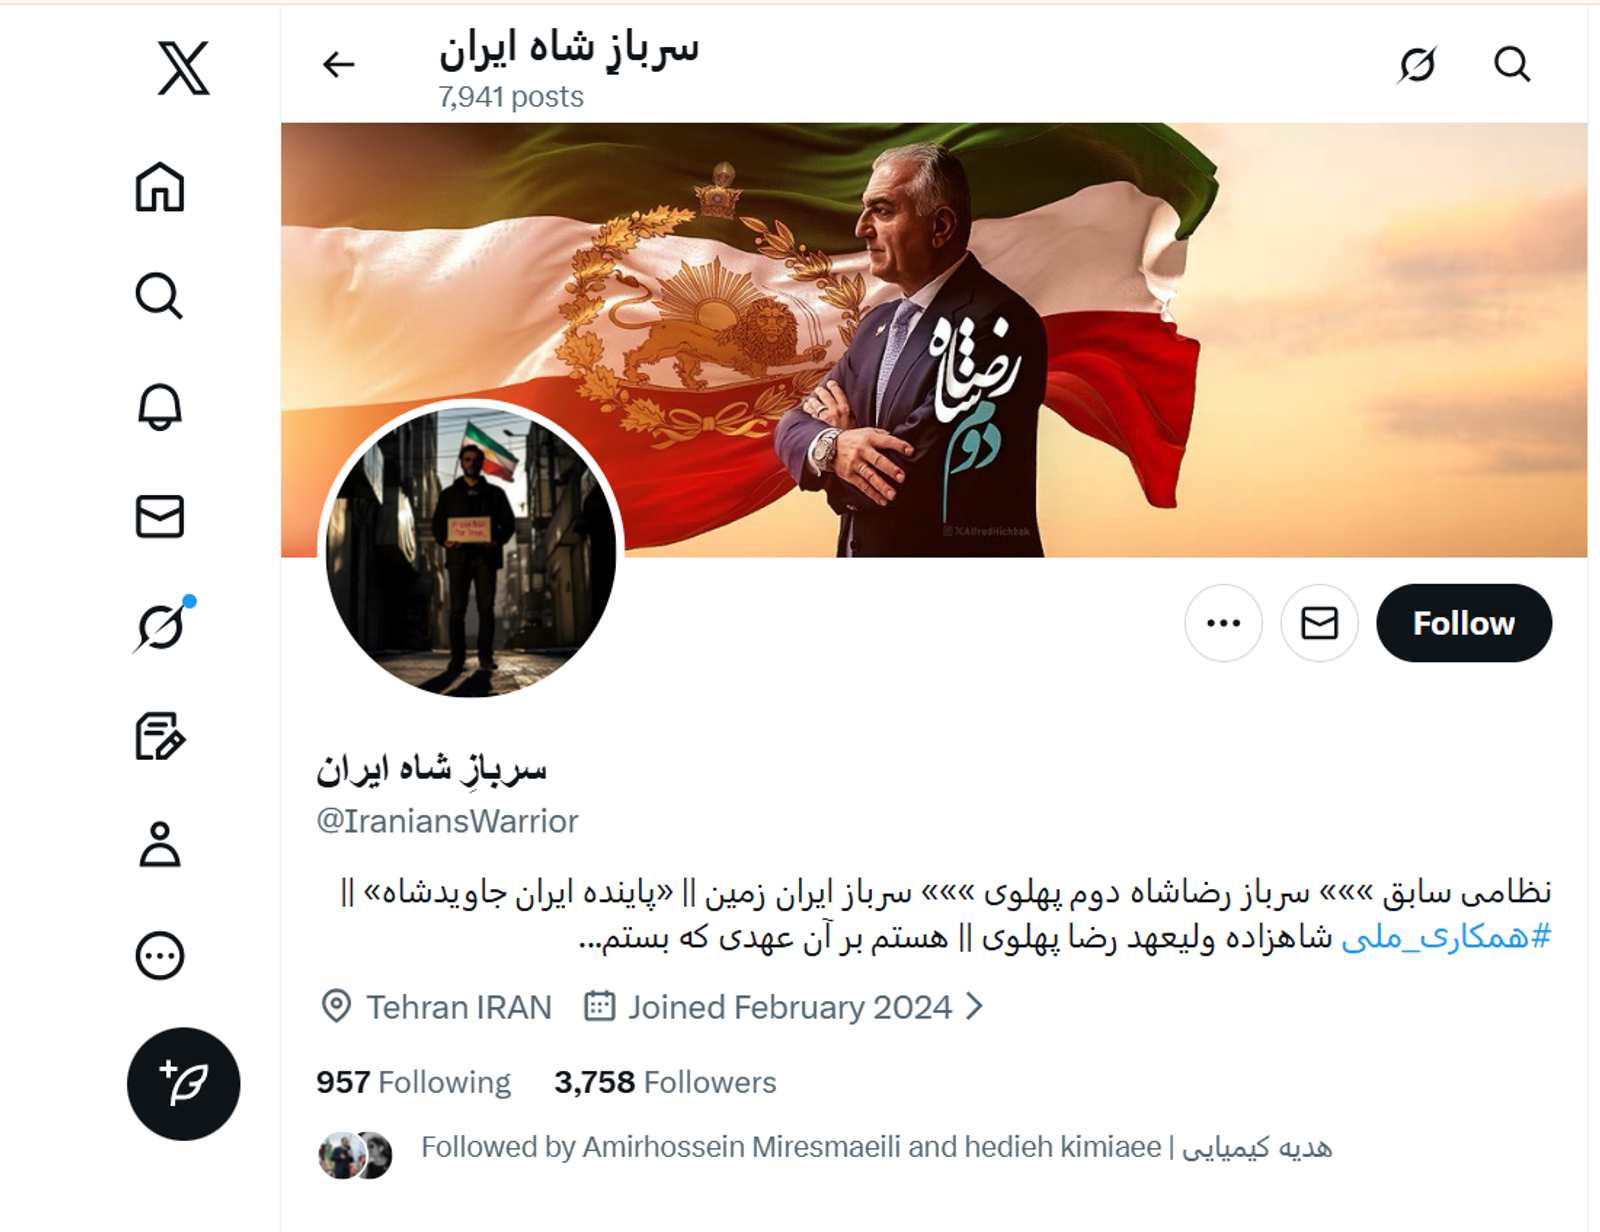Open the 957 Following list
Image resolution: width=1600 pixels, height=1232 pixels.
click(x=413, y=1082)
